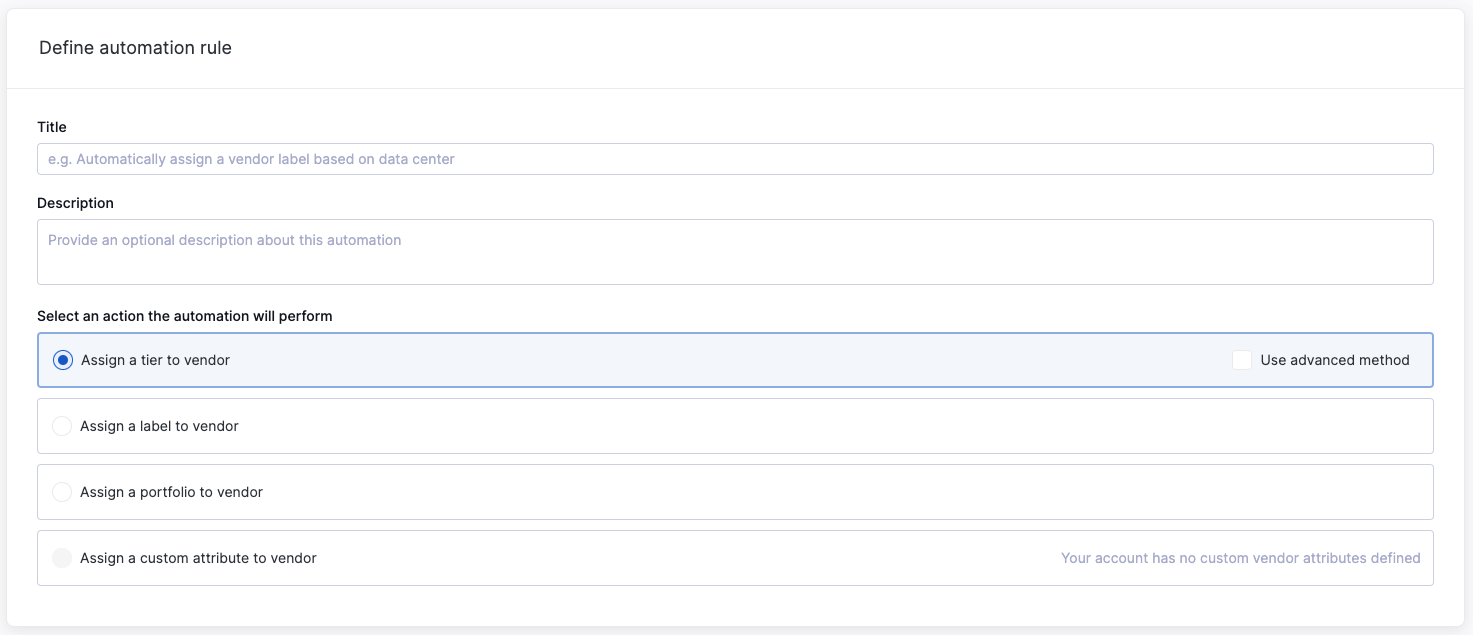Click the 'Assign a label to vendor' text

tap(159, 426)
